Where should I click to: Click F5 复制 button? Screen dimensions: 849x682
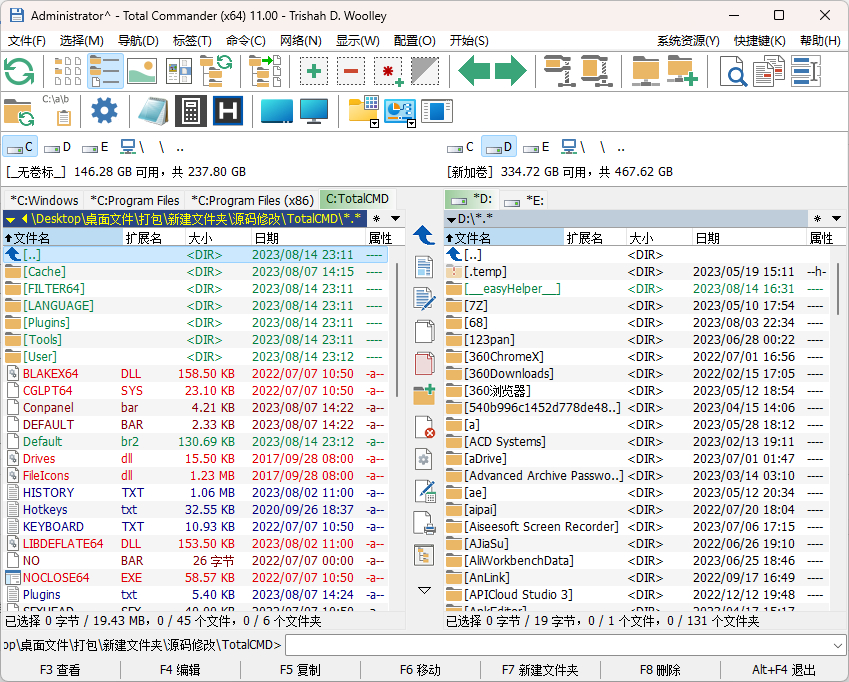coord(301,670)
